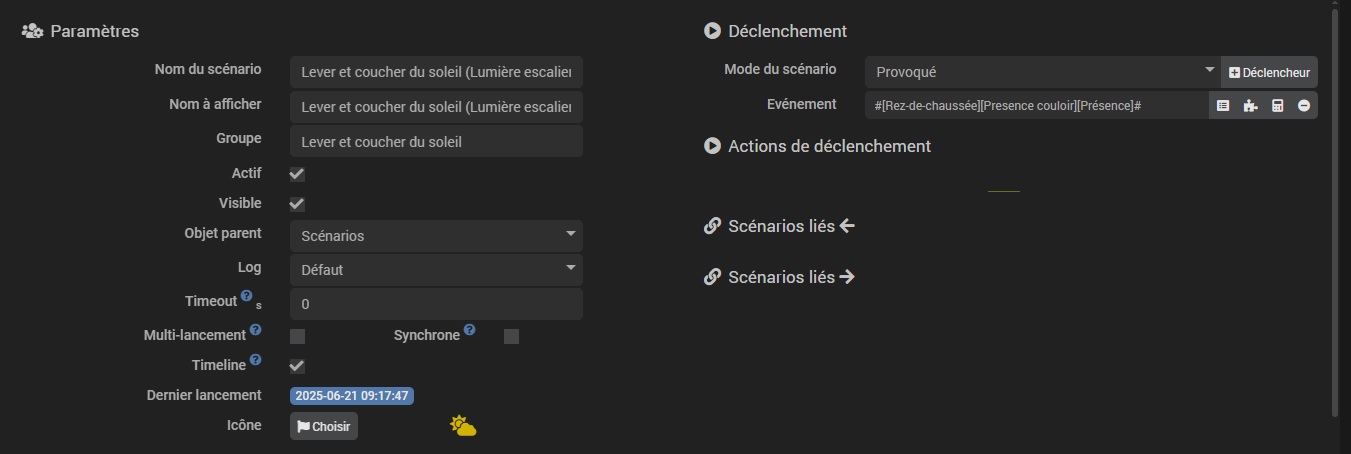Open the Mode du scénario dropdown

(x=1042, y=72)
